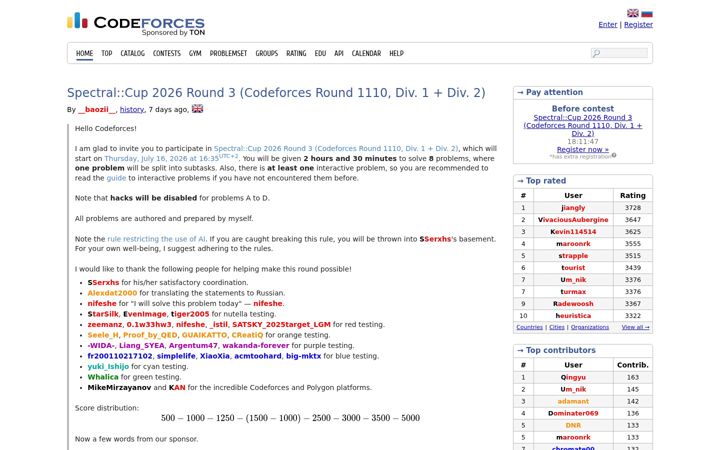Screen dimensions: 720x450
Task: Open the GYM menu item
Action: [195, 53]
